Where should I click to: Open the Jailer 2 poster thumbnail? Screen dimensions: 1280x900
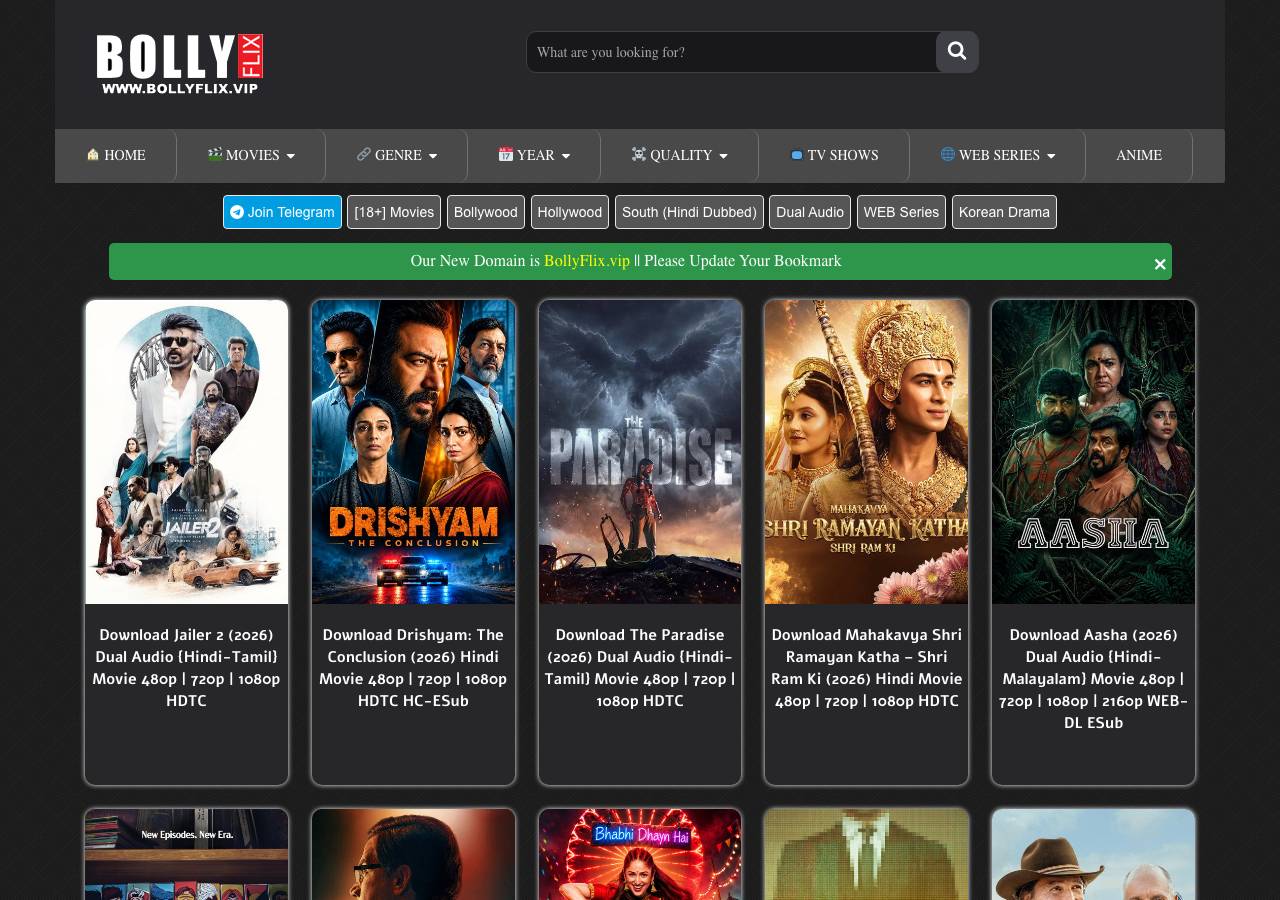(187, 452)
